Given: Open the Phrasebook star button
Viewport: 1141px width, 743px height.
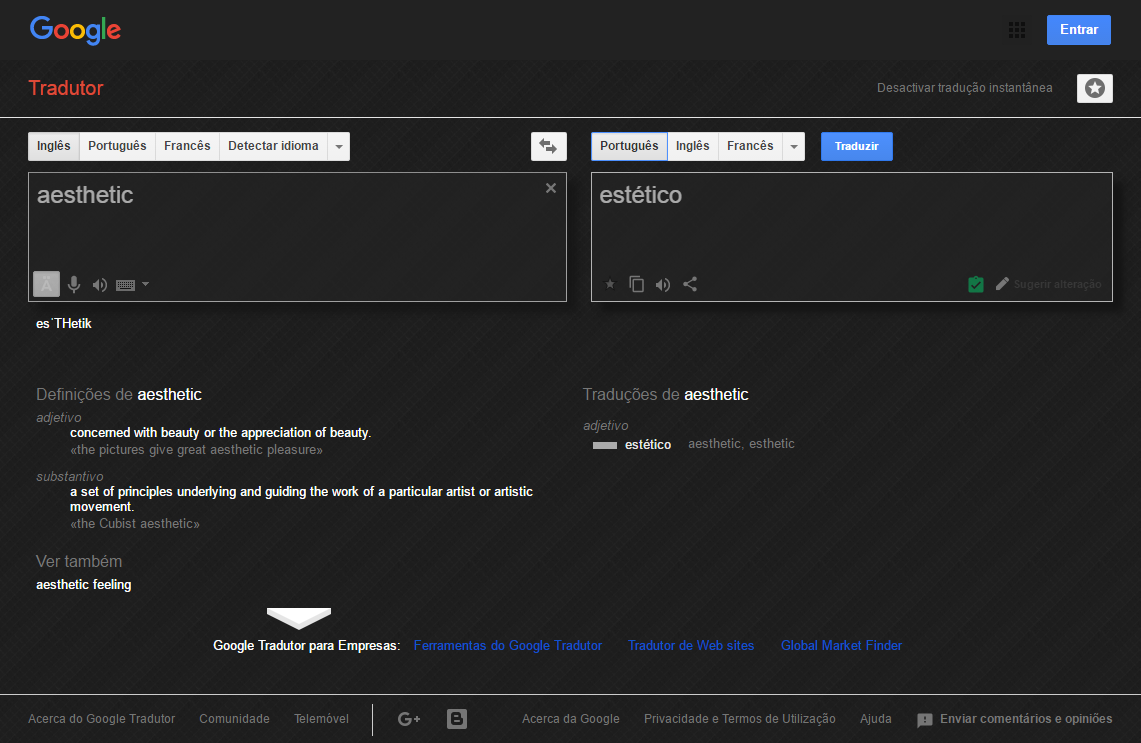Looking at the screenshot, I should (1094, 88).
